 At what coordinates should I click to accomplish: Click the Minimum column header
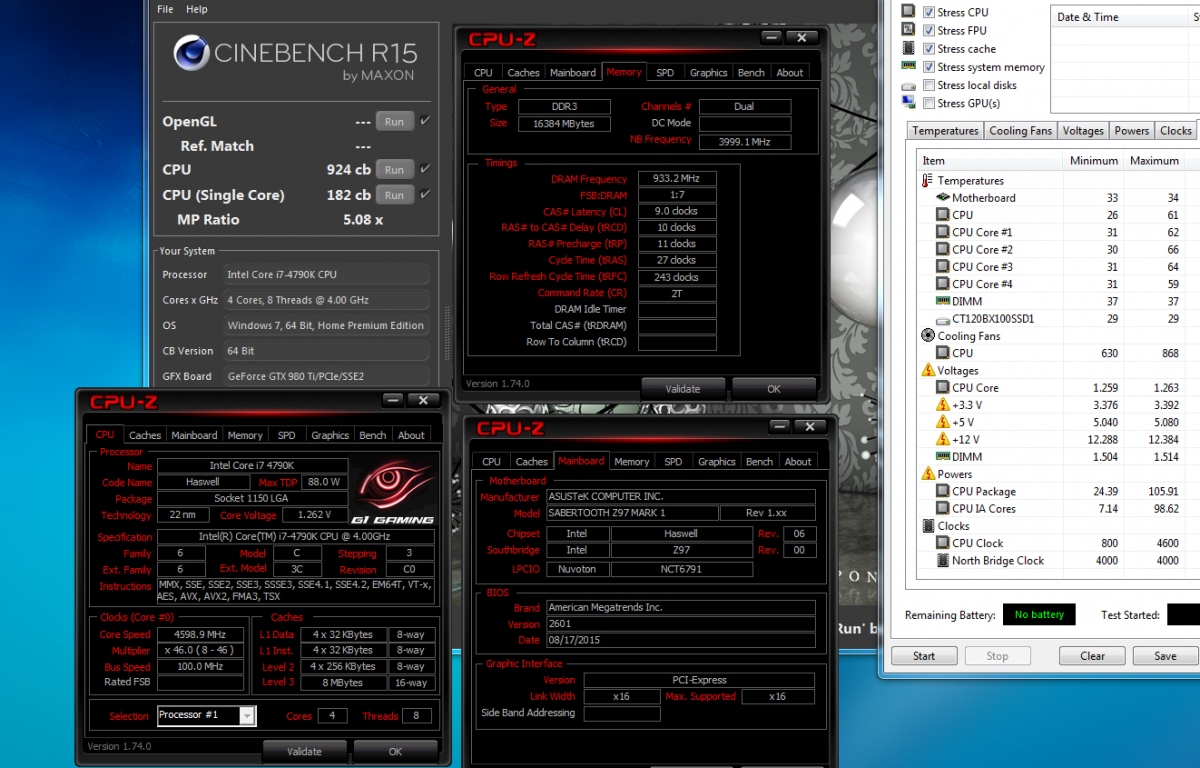coord(1093,161)
